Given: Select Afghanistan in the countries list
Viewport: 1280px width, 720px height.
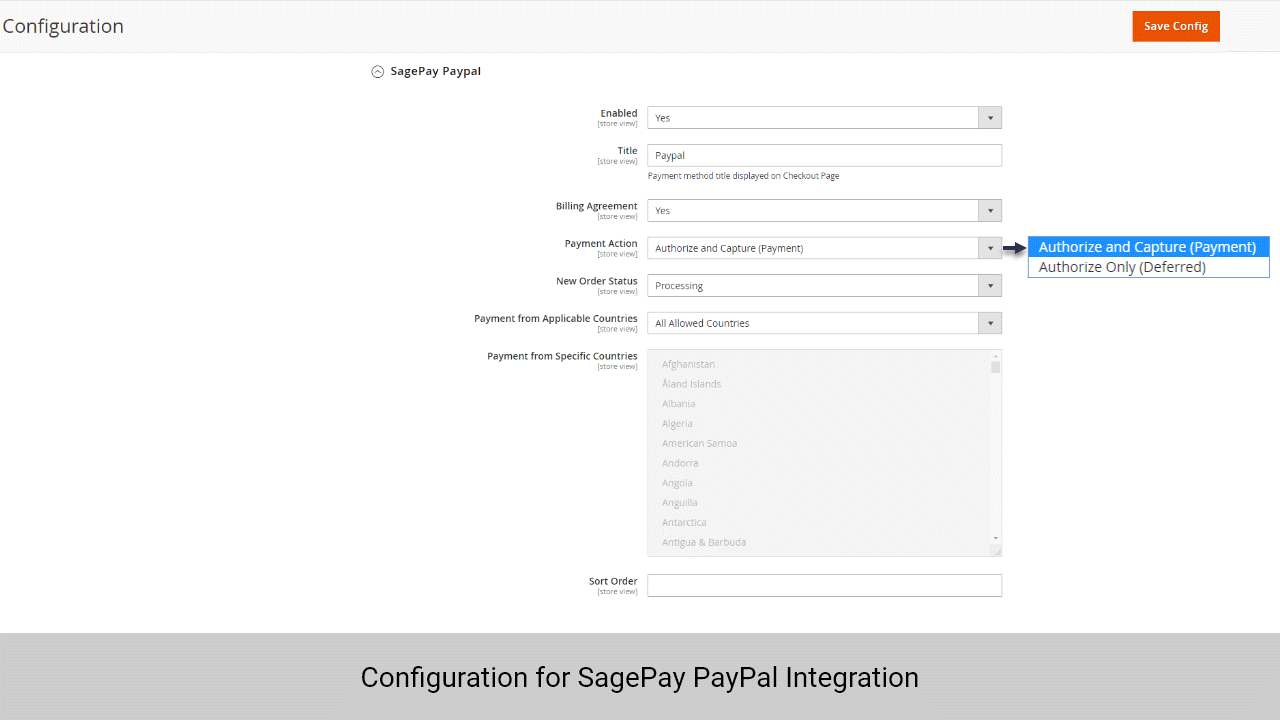Looking at the screenshot, I should tap(688, 364).
